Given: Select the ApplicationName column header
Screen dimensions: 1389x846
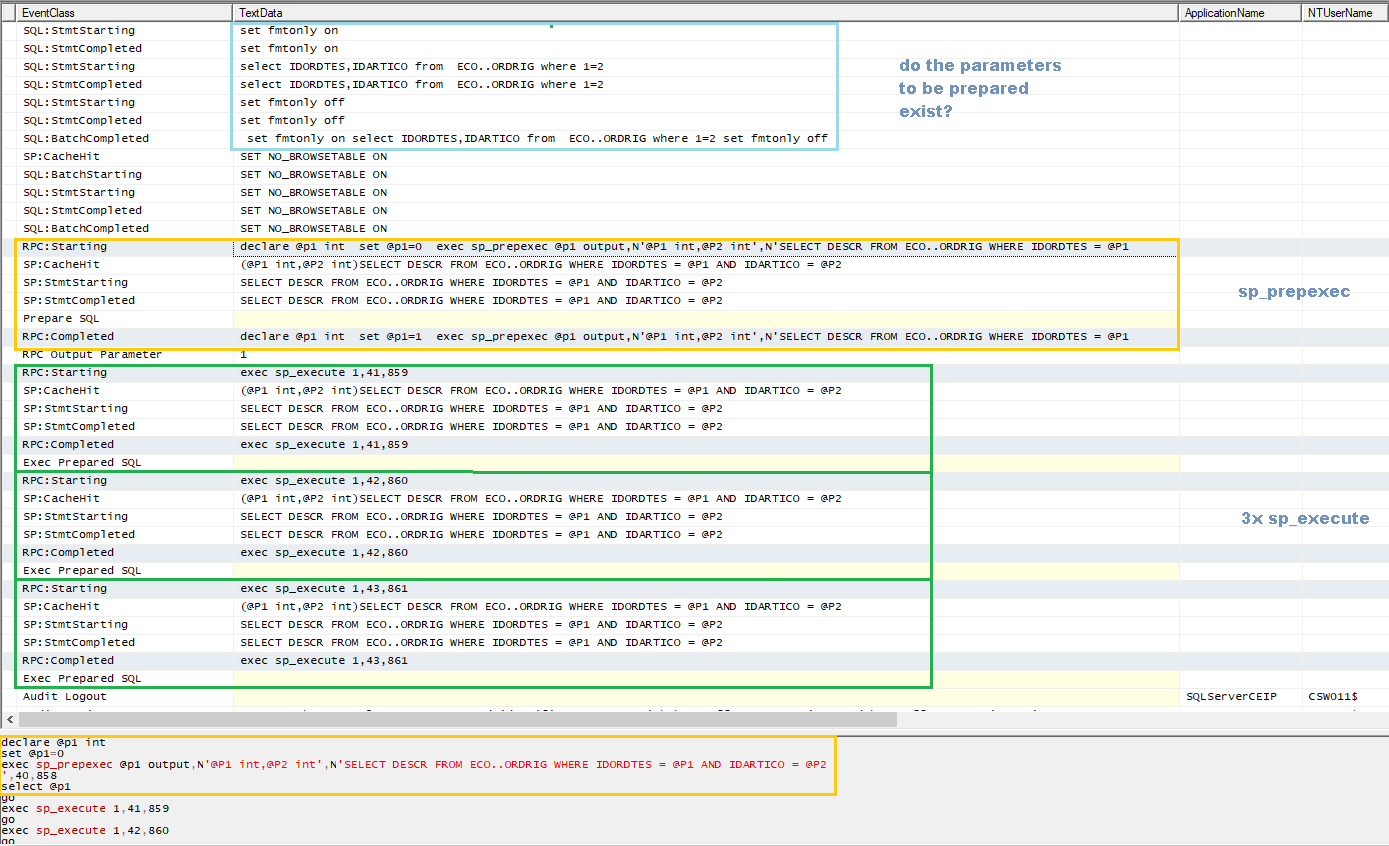Looking at the screenshot, I should [1240, 12].
